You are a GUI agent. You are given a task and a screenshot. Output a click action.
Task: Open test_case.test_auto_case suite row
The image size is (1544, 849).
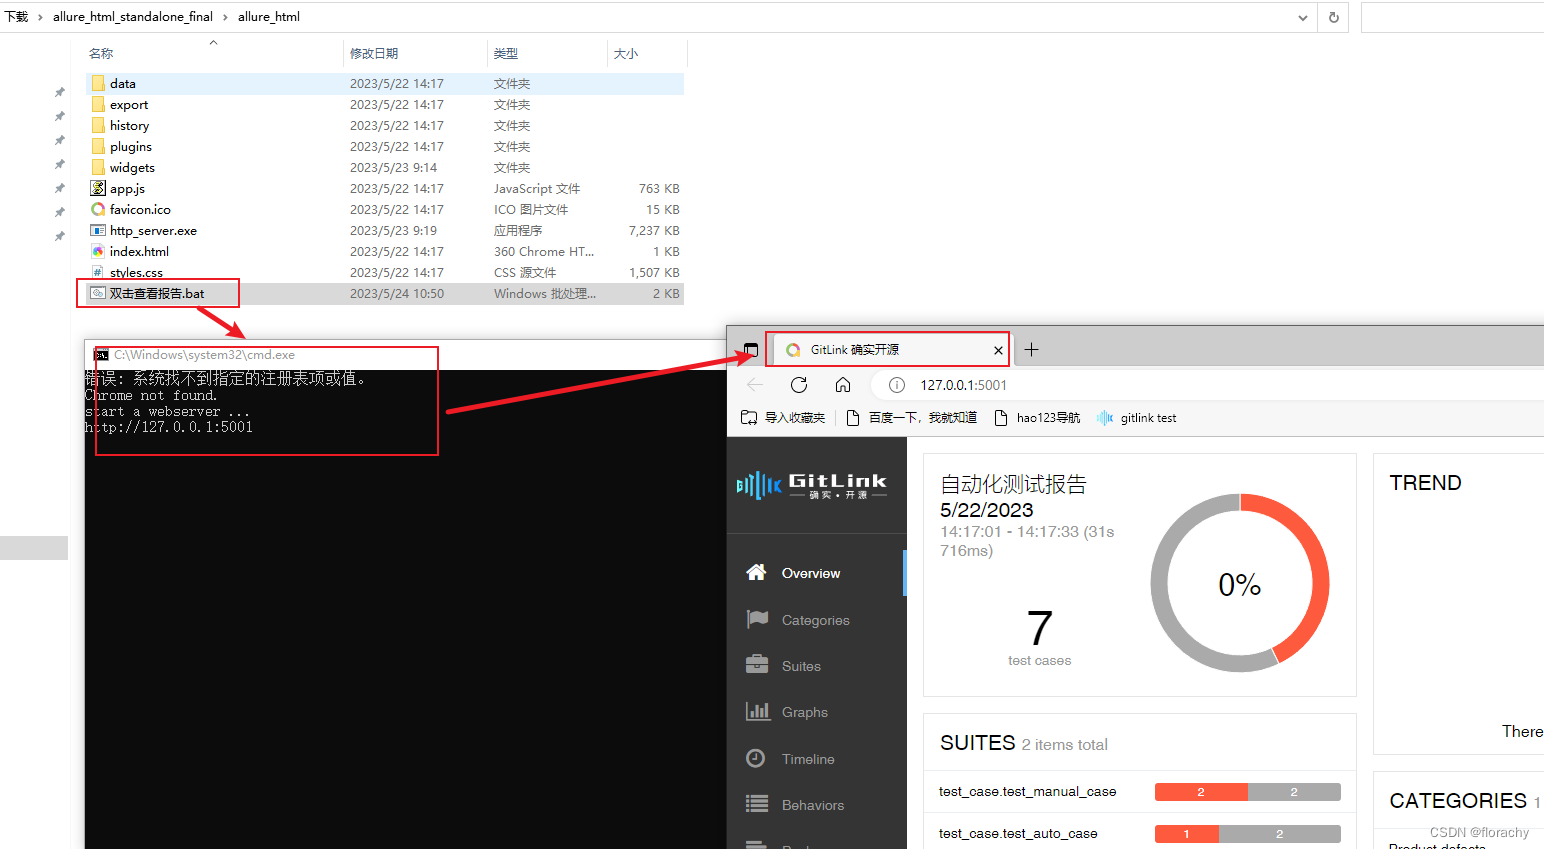[1140, 833]
